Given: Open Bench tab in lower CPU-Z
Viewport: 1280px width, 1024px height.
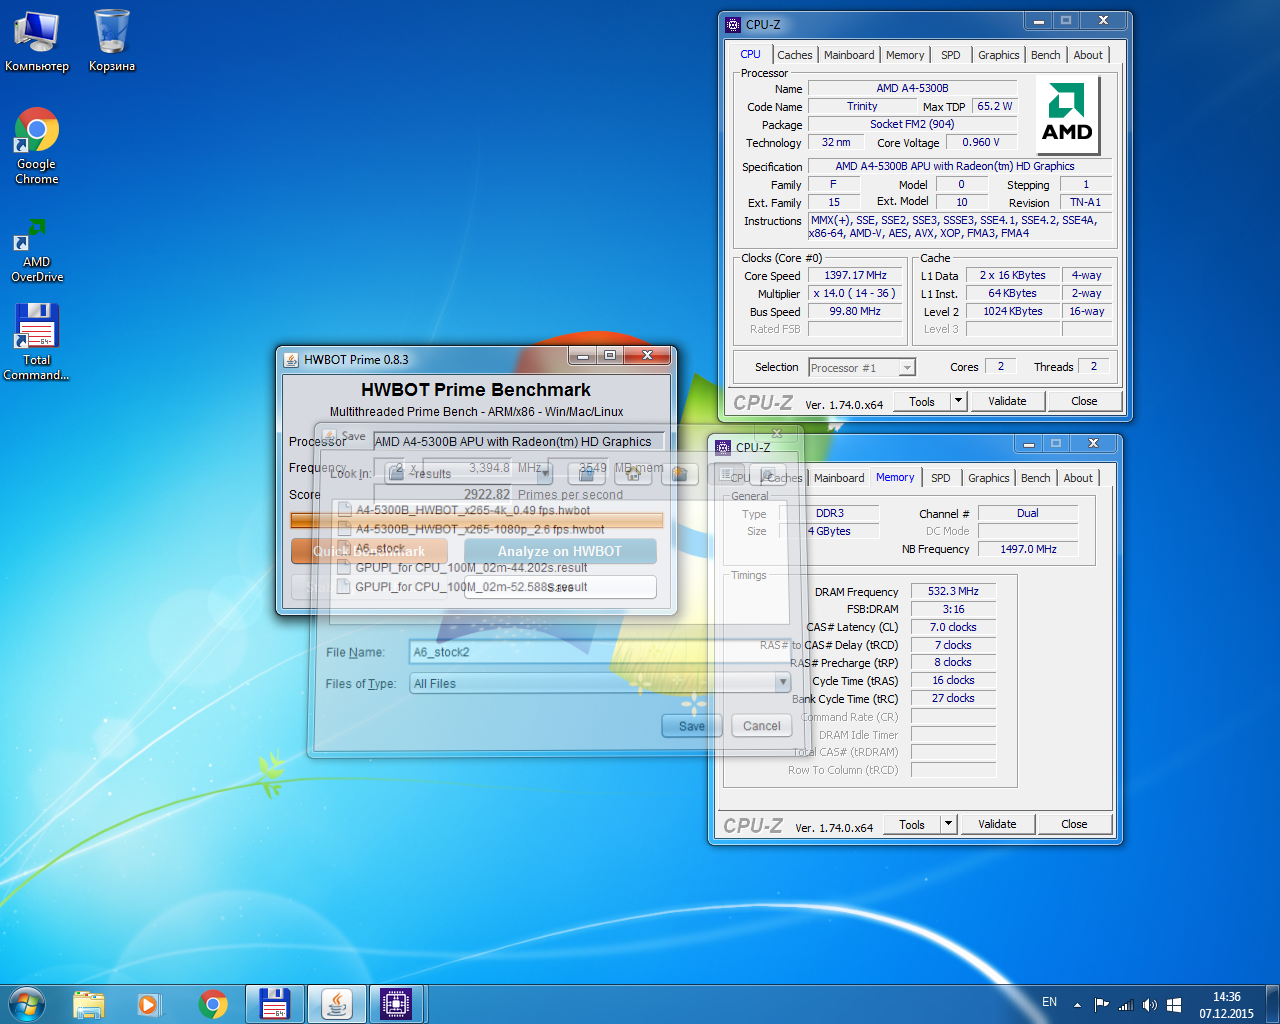Looking at the screenshot, I should click(1036, 478).
